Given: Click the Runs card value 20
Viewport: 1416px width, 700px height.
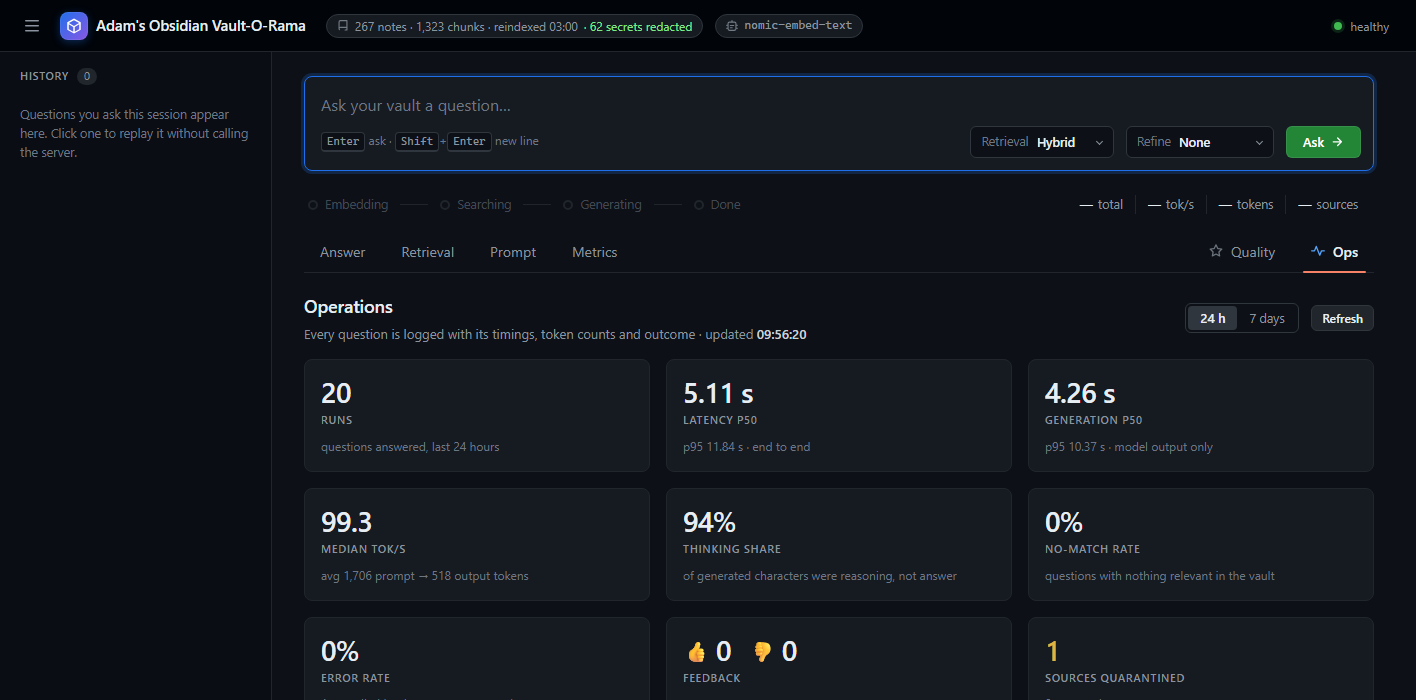Looking at the screenshot, I should (336, 393).
